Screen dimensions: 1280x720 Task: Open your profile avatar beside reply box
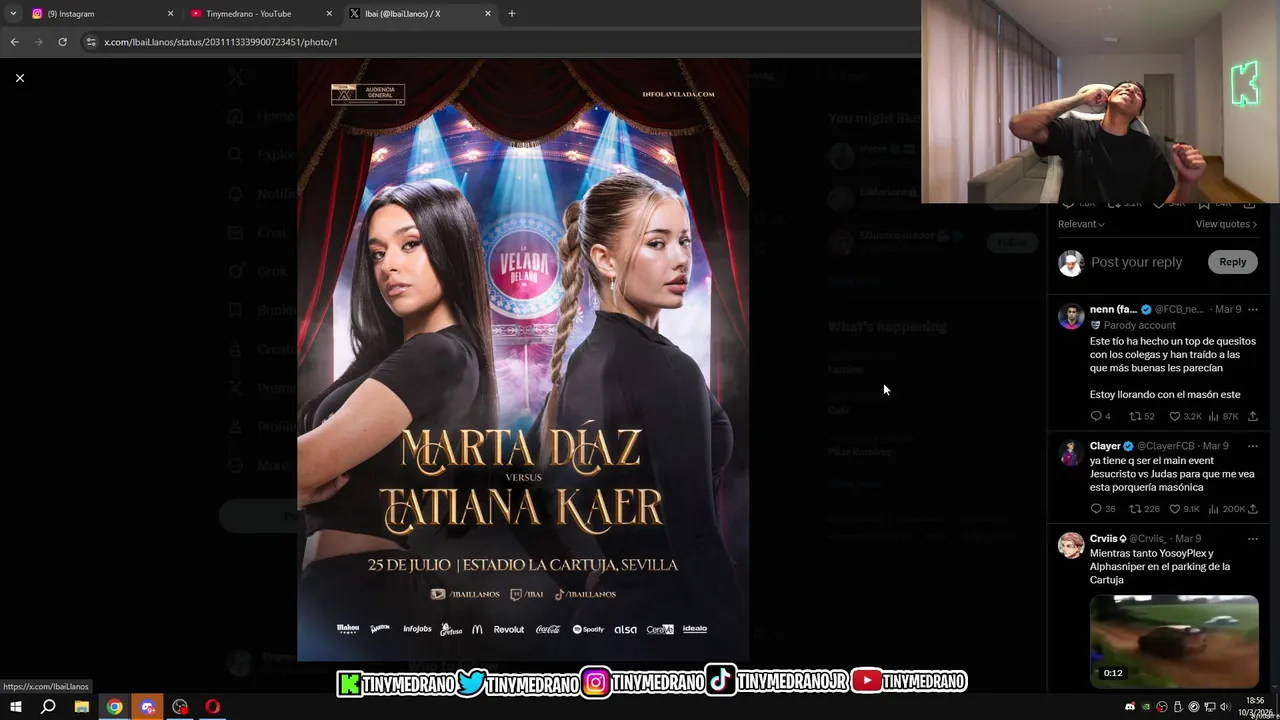click(x=1071, y=263)
